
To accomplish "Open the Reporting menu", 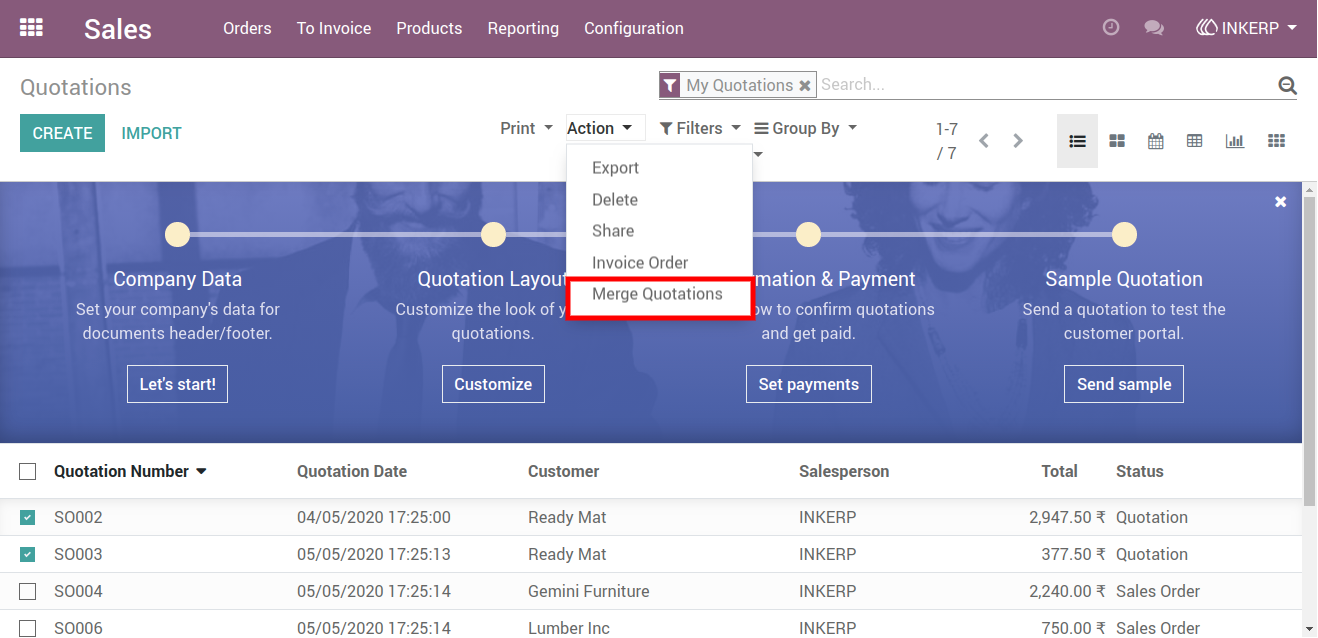I will tap(523, 28).
